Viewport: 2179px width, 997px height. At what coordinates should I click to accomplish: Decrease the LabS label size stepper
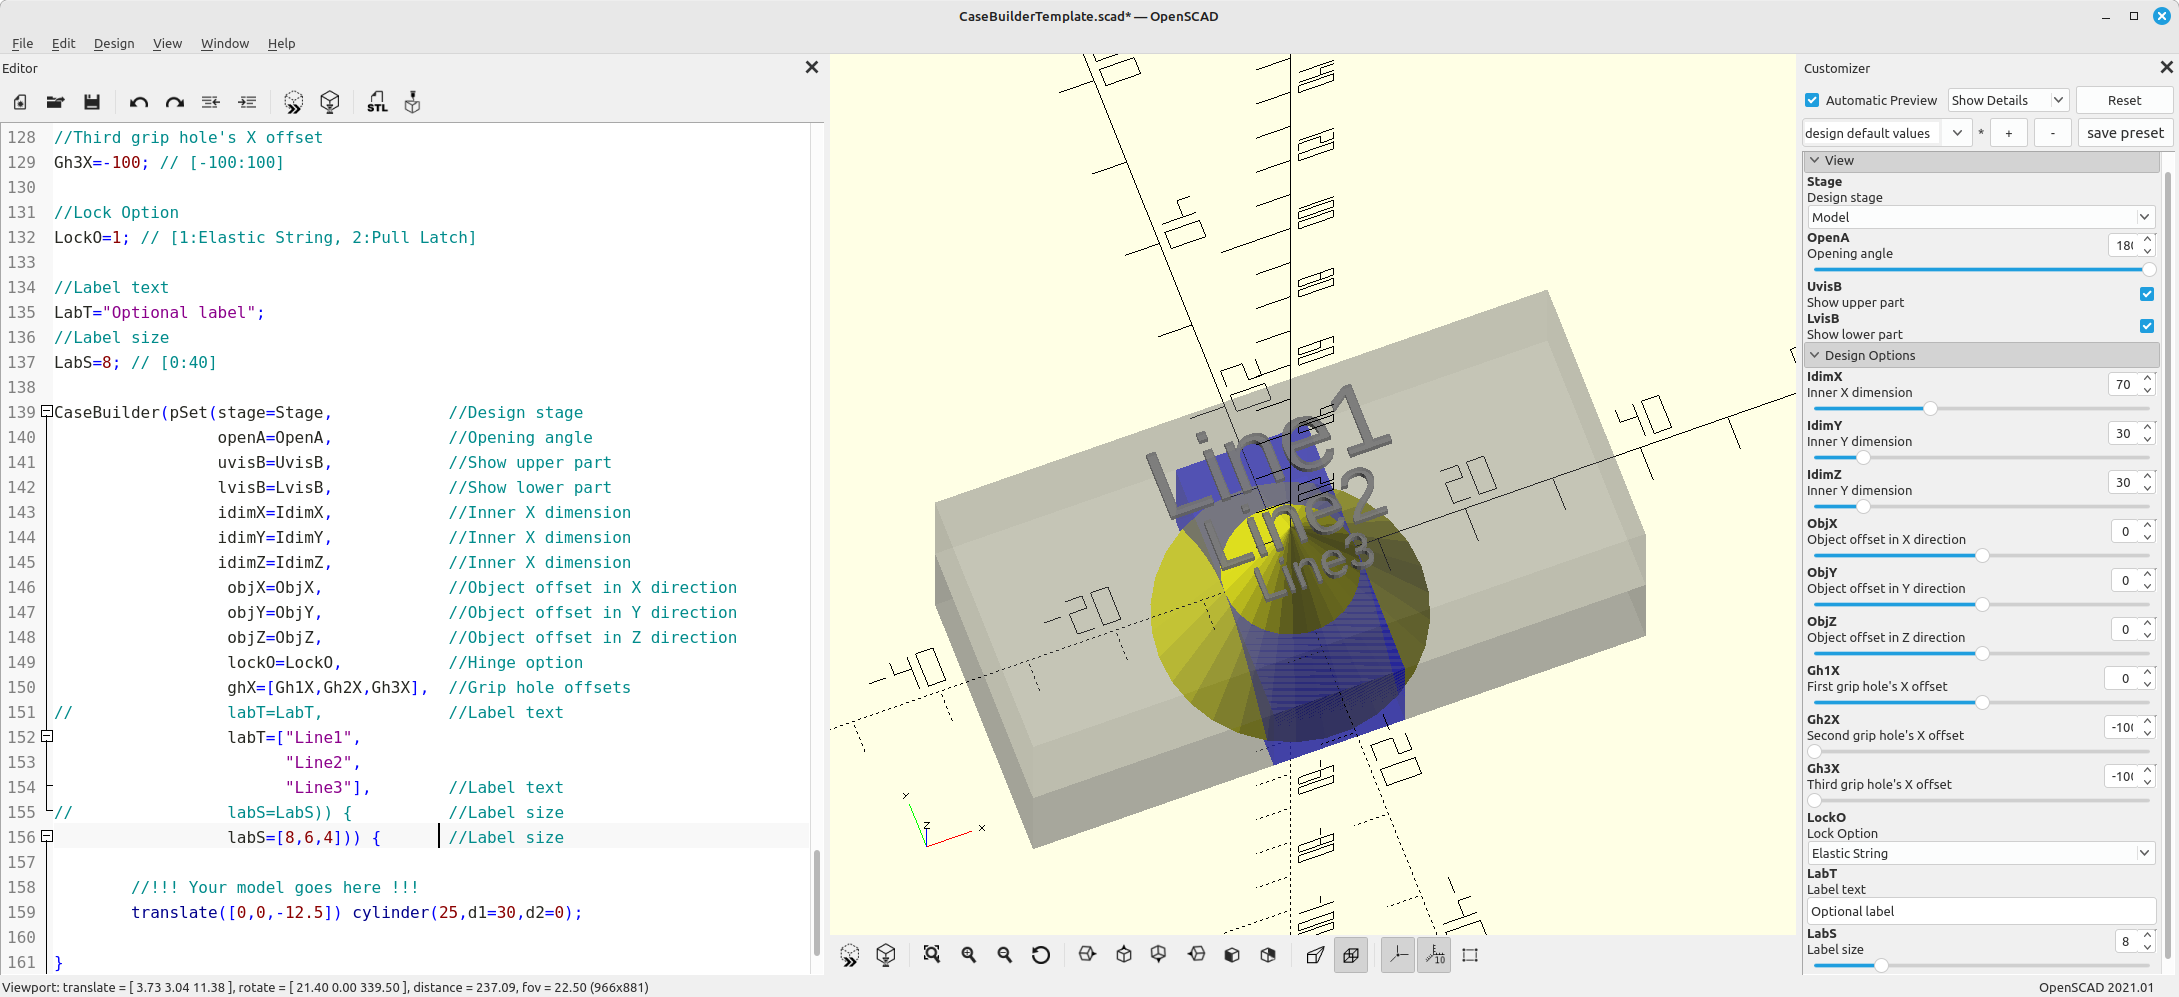[x=2147, y=946]
